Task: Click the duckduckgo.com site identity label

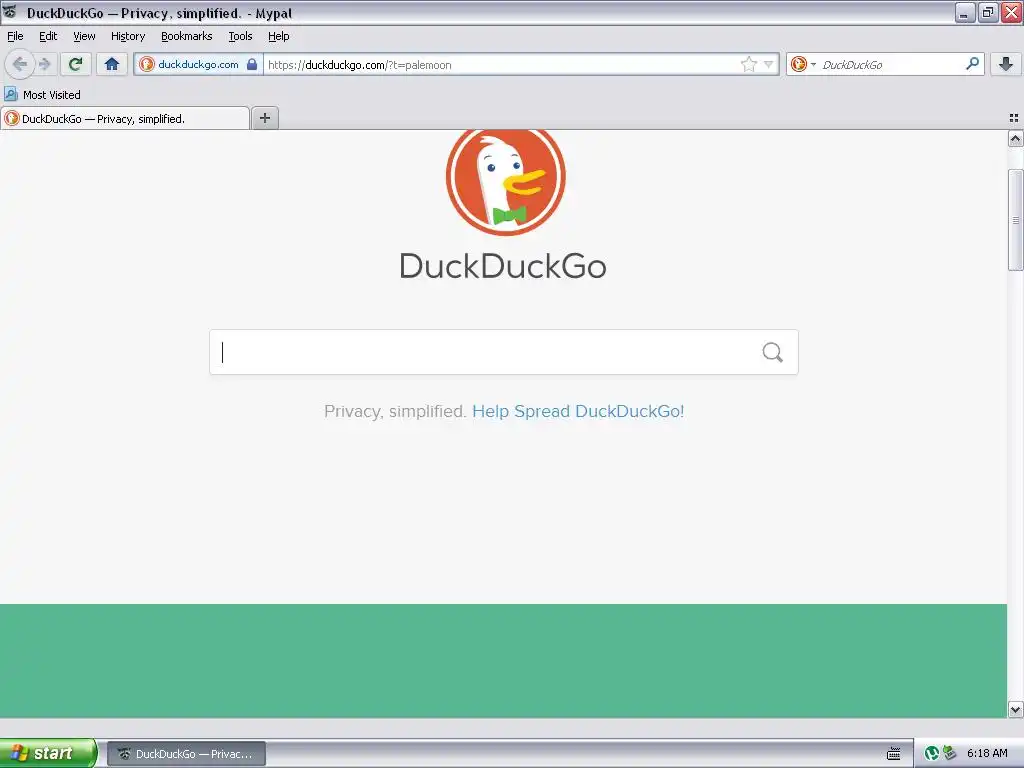Action: pyautogui.click(x=198, y=64)
